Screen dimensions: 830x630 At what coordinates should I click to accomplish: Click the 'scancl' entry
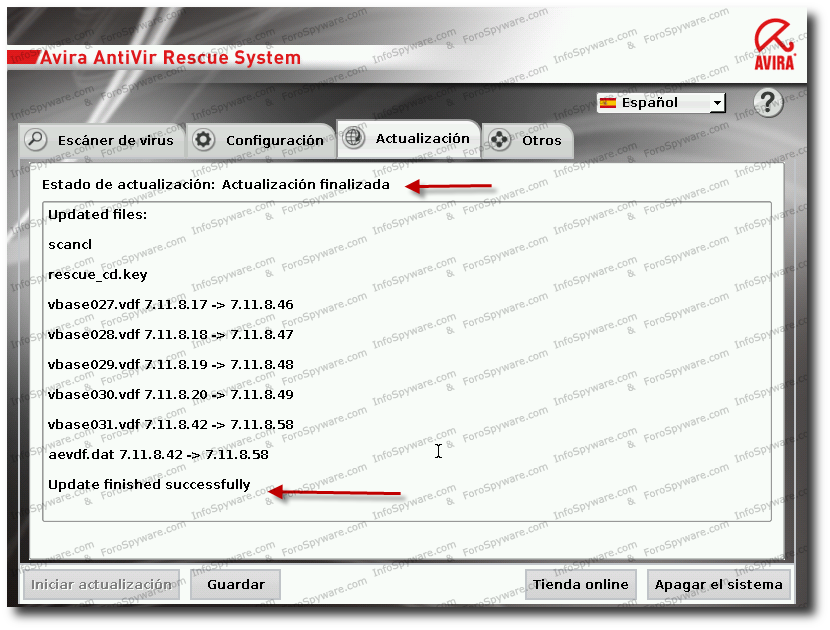pyautogui.click(x=70, y=245)
